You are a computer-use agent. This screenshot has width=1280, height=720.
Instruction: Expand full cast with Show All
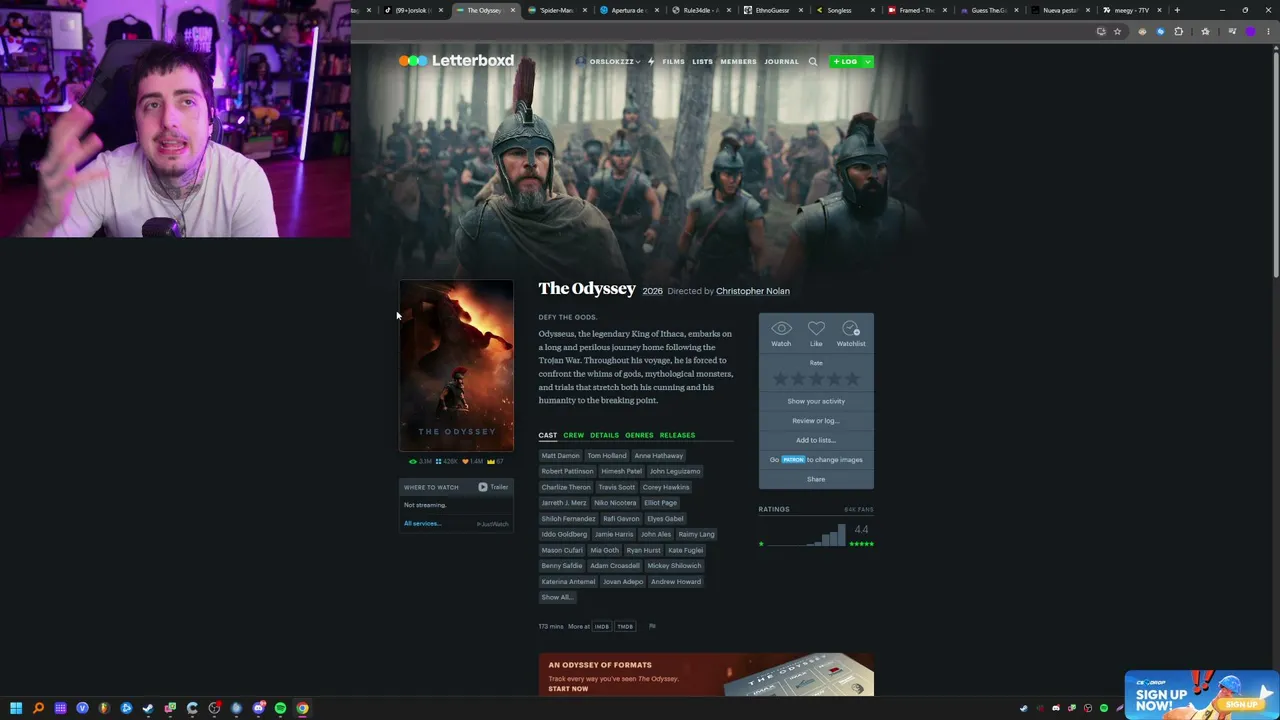click(556, 597)
